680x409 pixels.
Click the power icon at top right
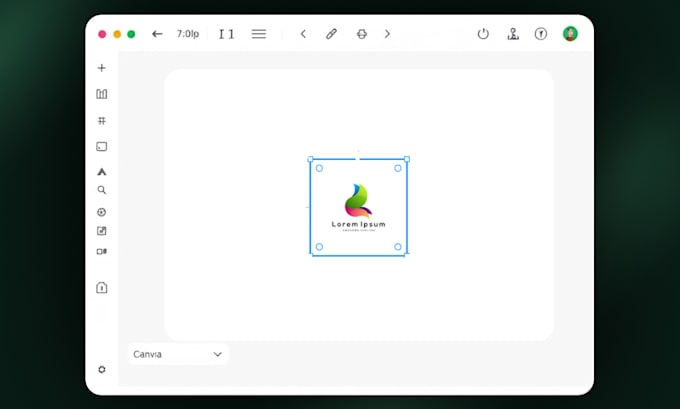tap(483, 34)
